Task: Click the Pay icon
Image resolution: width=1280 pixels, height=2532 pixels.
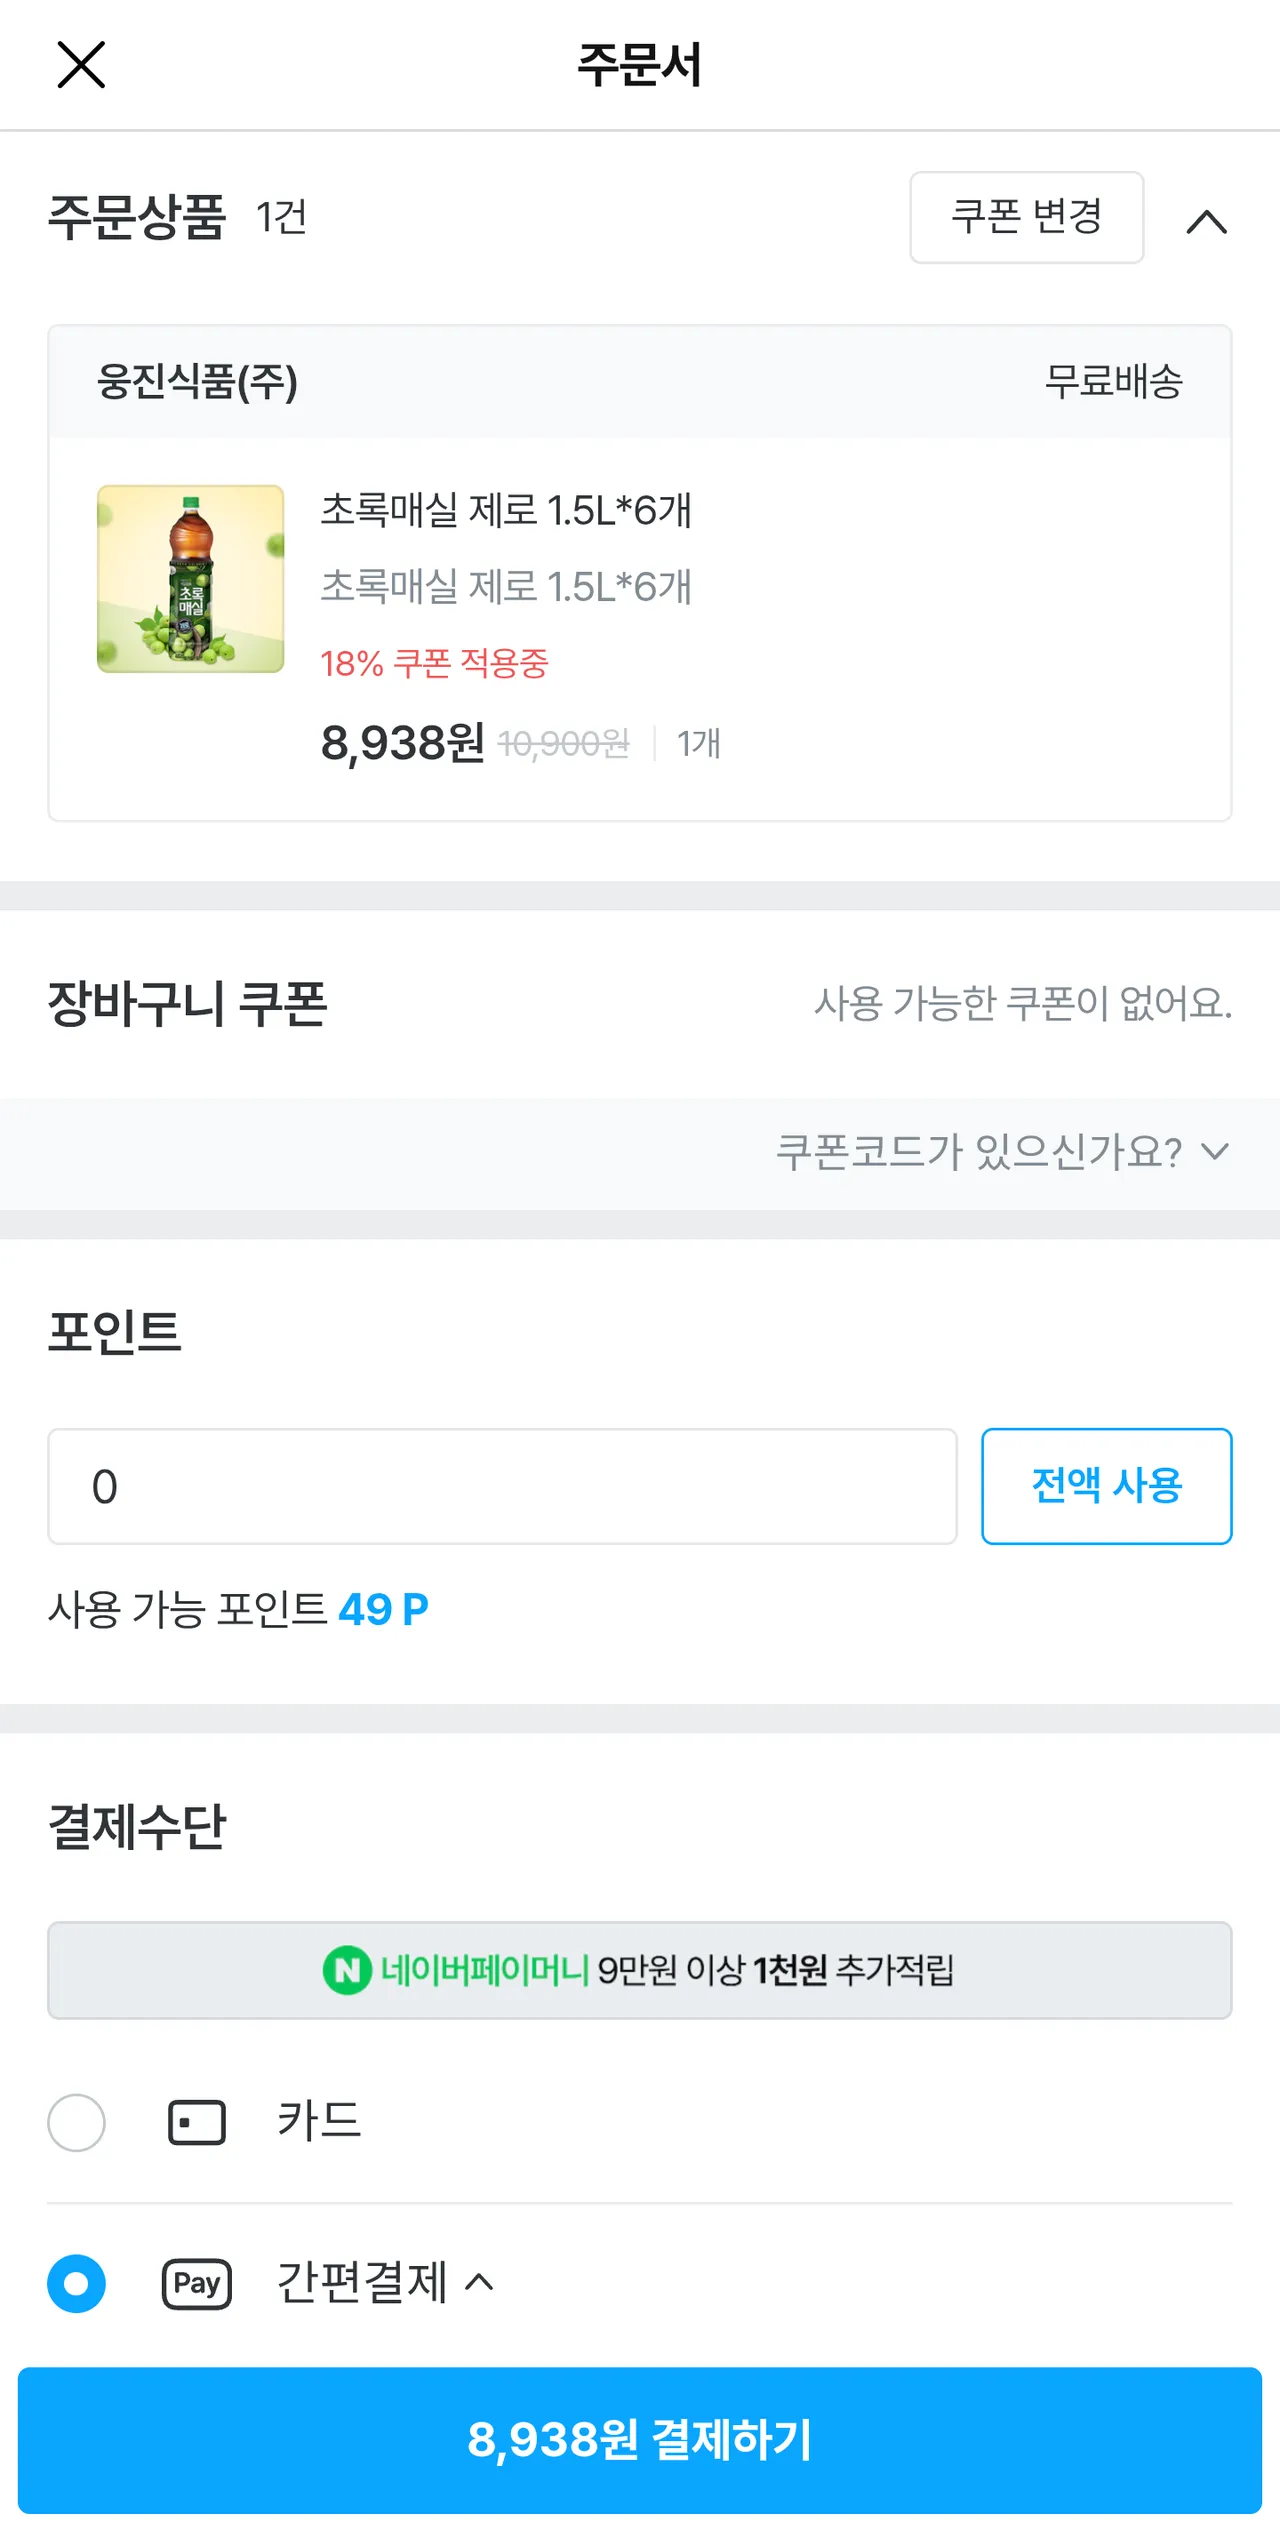Action: 197,2284
